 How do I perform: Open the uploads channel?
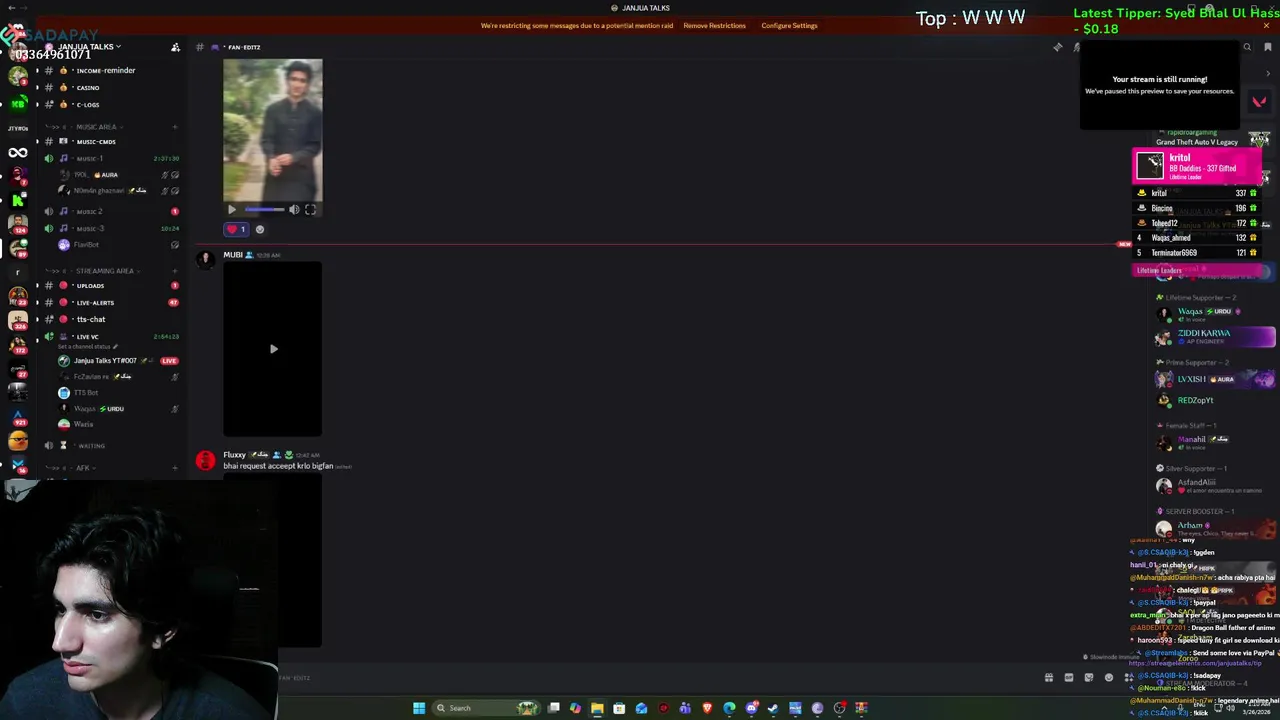pyautogui.click(x=90, y=285)
